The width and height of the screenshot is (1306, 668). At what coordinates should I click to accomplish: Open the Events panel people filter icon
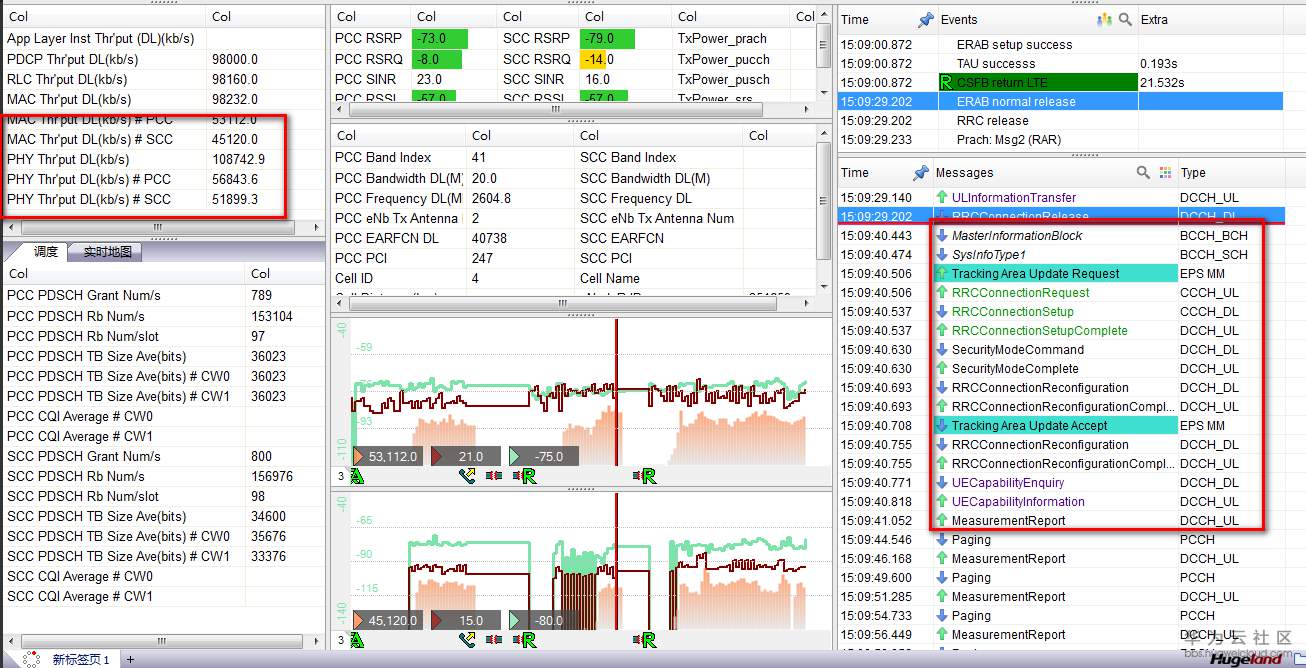[1104, 19]
